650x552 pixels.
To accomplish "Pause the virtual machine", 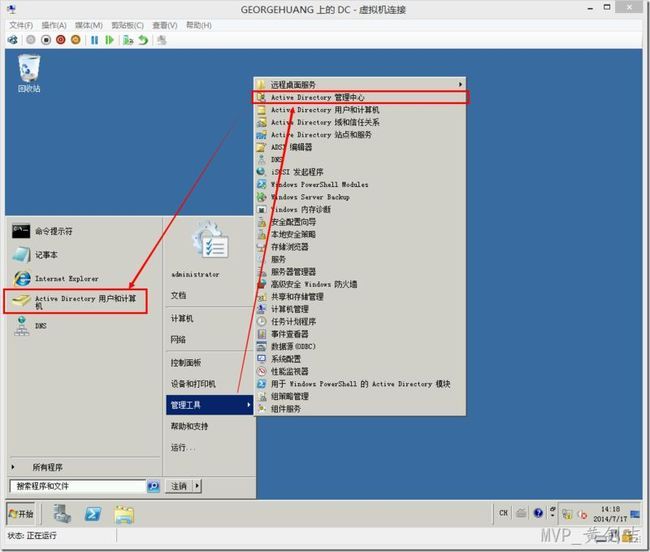I will pyautogui.click(x=95, y=40).
